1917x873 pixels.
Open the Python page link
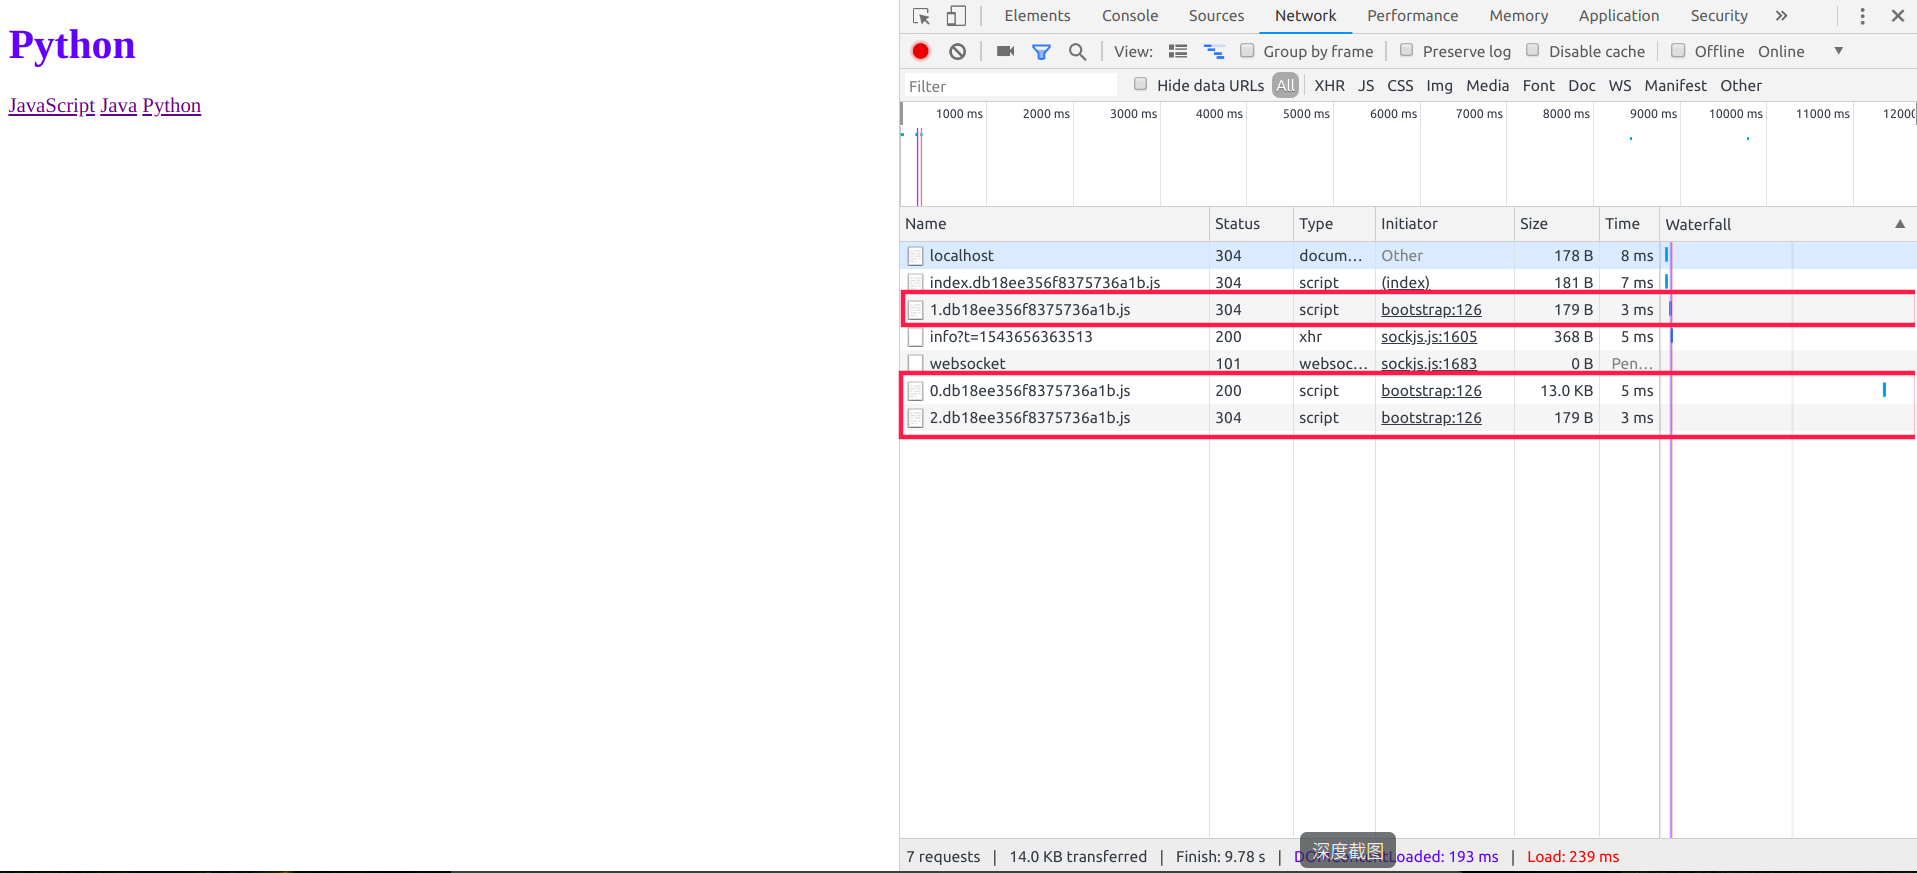(x=171, y=106)
